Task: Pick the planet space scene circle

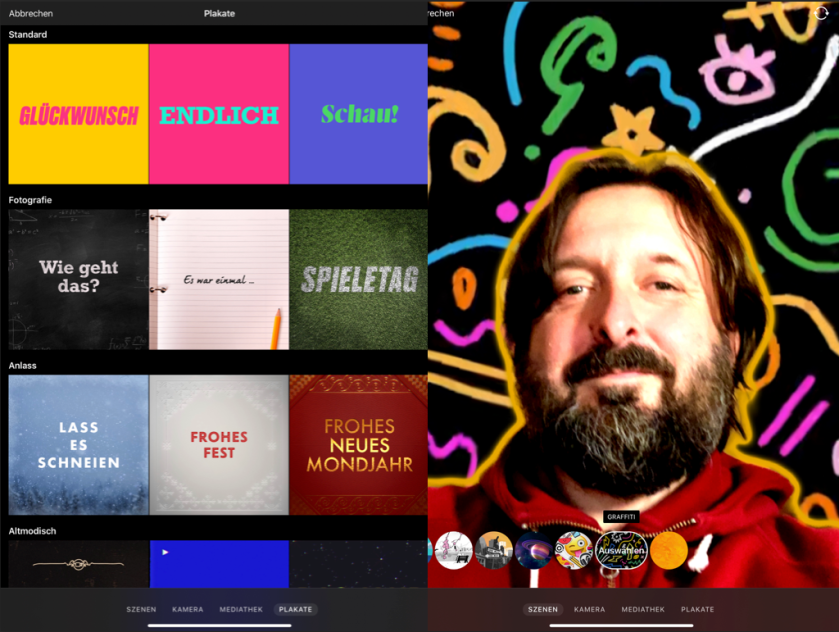Action: [x=534, y=551]
